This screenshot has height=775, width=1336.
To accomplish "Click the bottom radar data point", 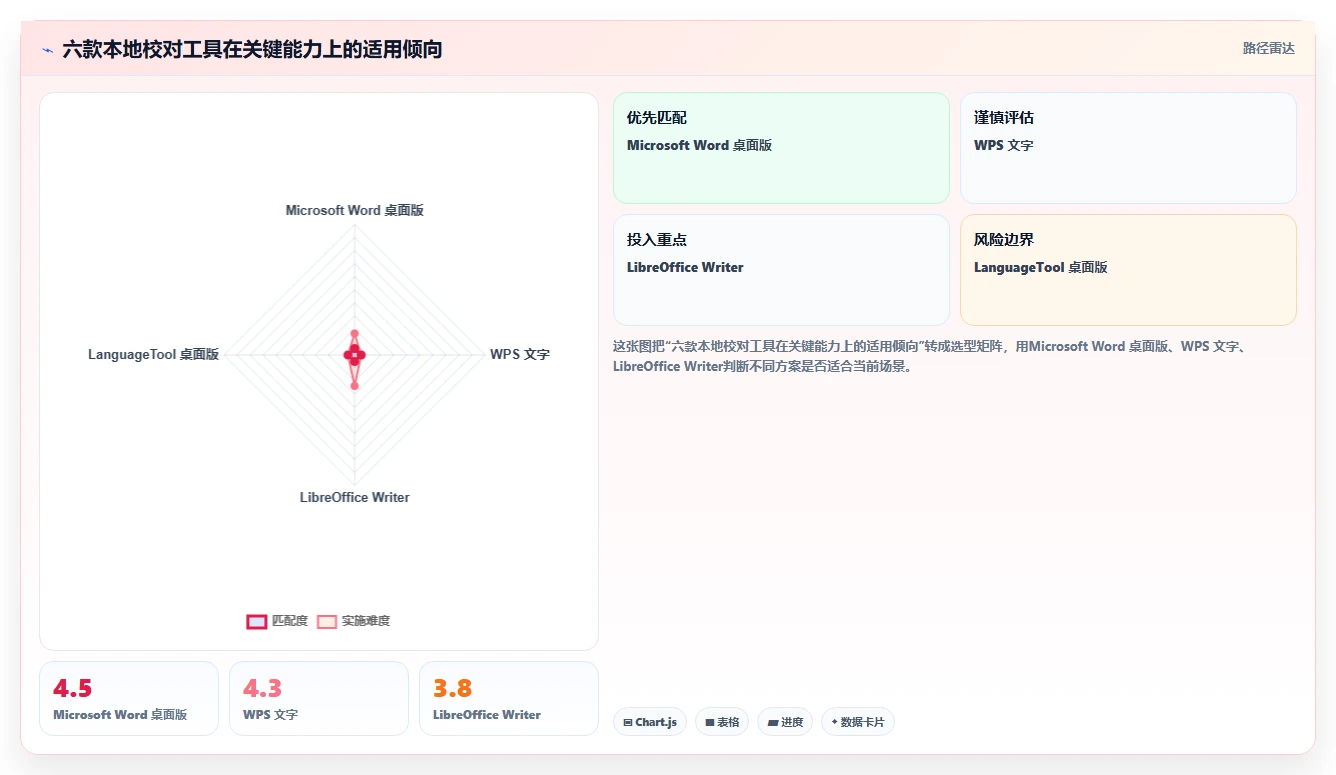I will 355,385.
